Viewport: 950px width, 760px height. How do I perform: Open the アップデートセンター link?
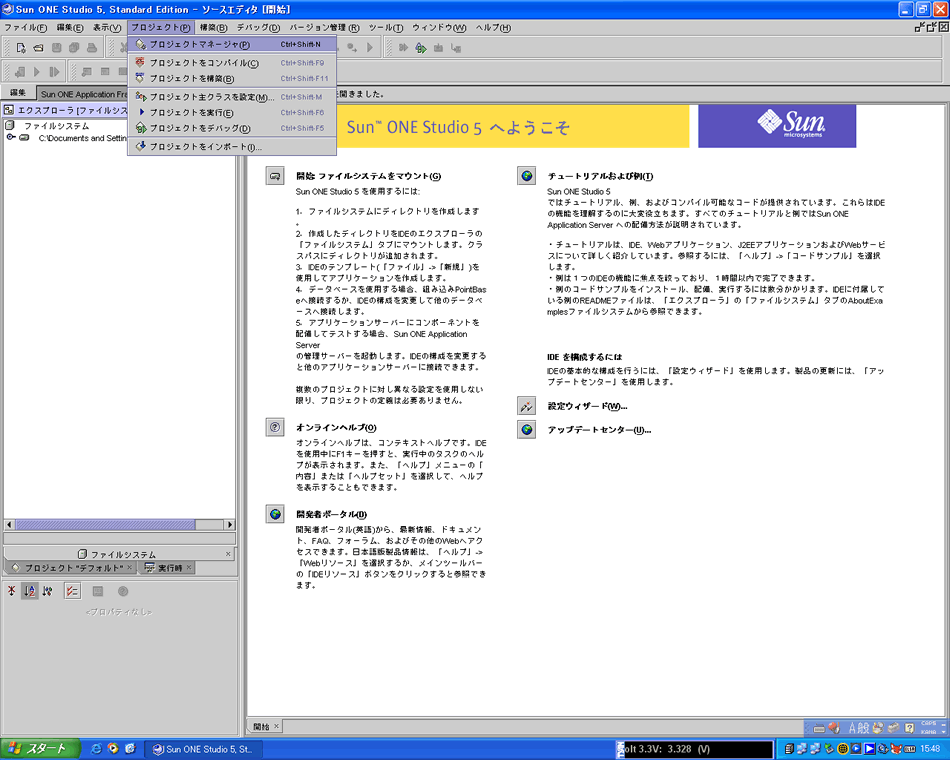point(599,430)
